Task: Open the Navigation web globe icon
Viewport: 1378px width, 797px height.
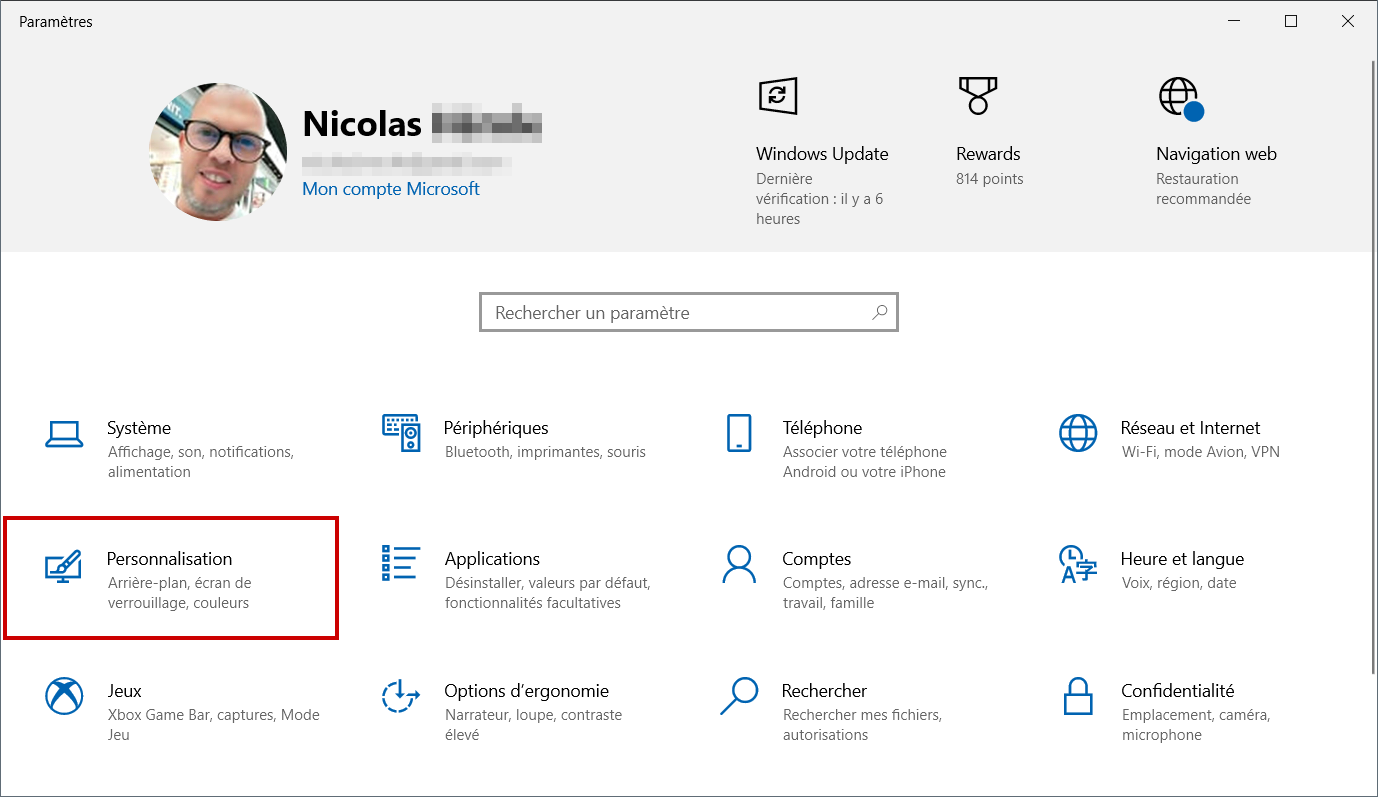Action: click(x=1181, y=98)
